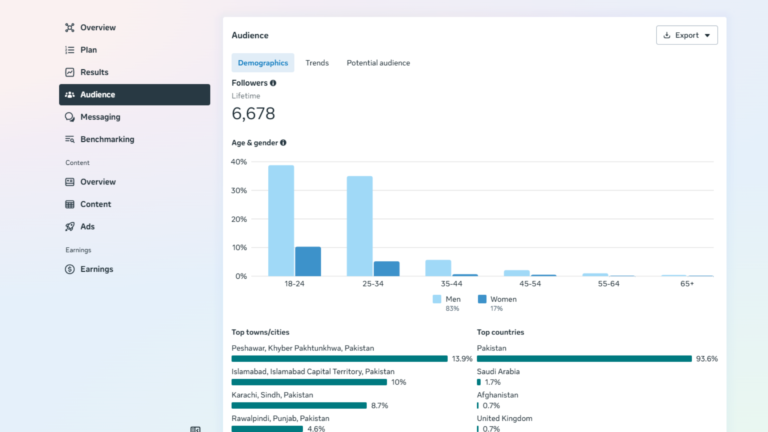768x432 pixels.
Task: Open the Content table icon
Action: pos(70,204)
